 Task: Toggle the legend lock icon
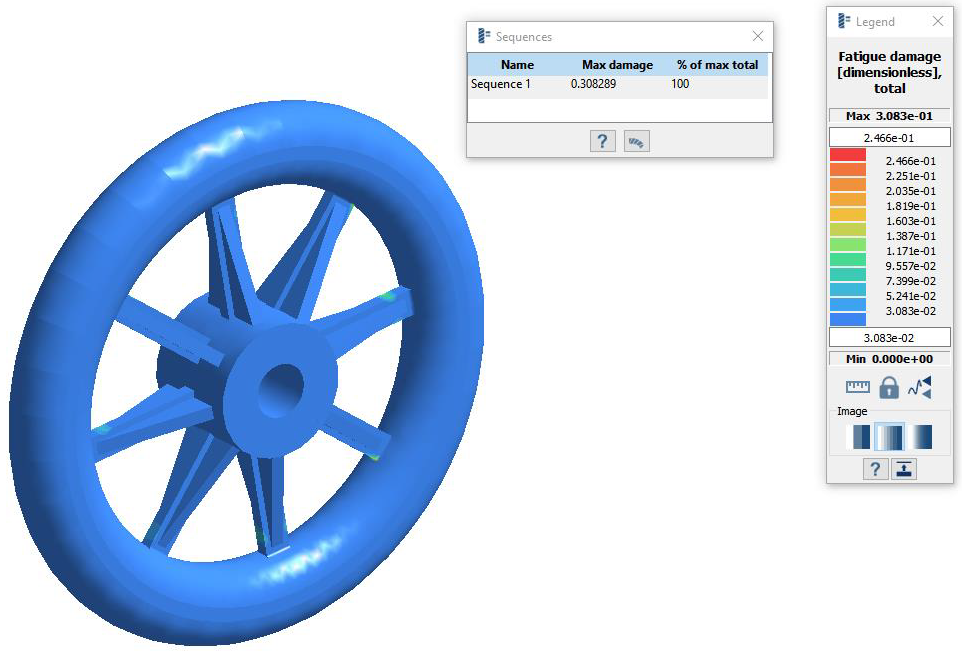click(x=889, y=387)
